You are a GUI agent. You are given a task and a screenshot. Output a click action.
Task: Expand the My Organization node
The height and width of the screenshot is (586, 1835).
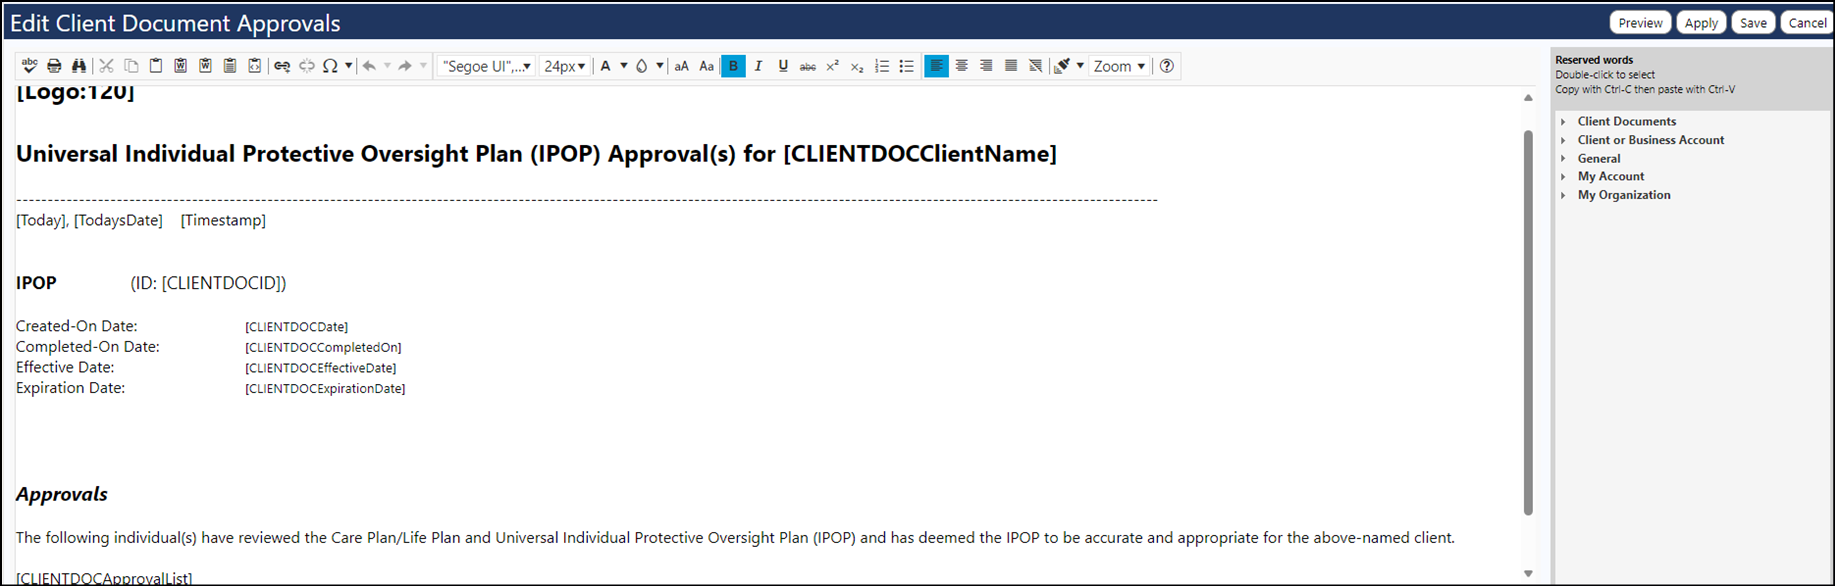[x=1564, y=195]
